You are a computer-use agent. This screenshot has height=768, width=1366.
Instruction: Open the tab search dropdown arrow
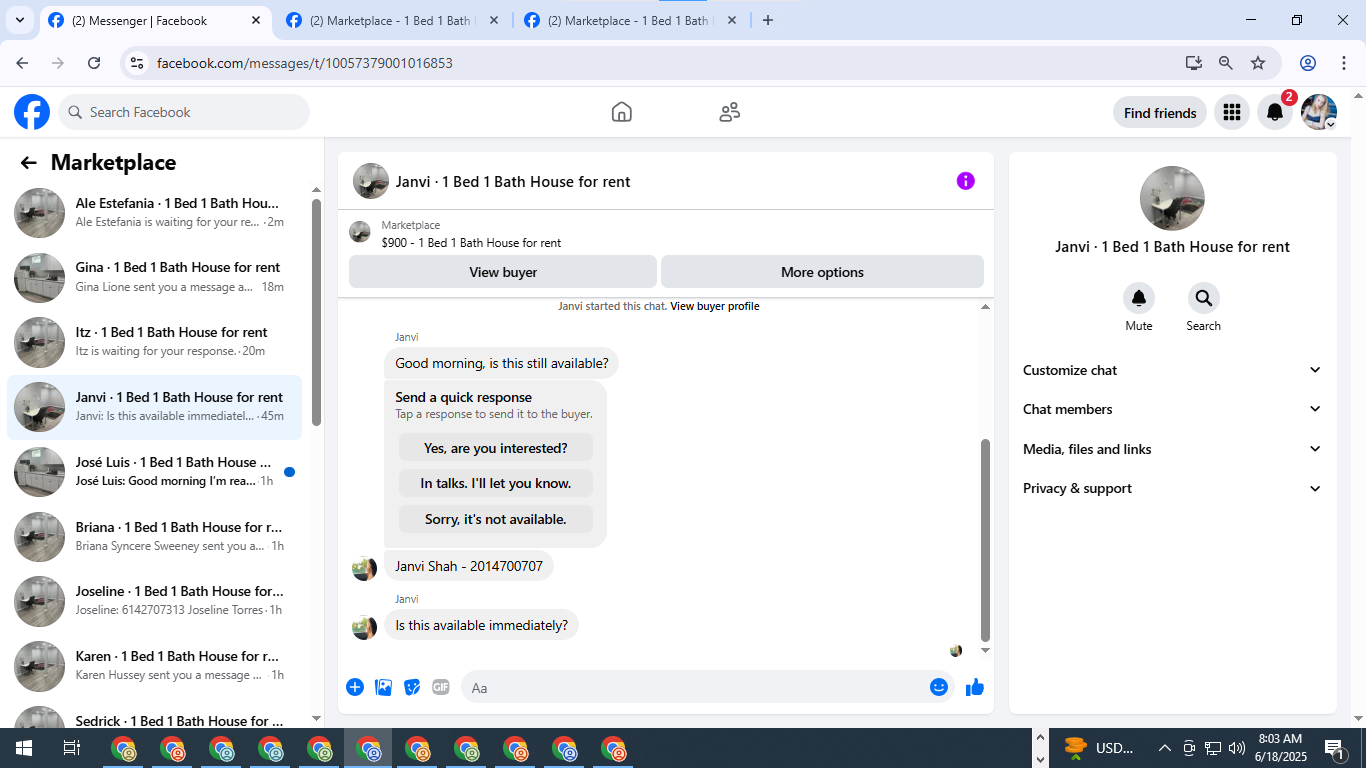point(20,20)
